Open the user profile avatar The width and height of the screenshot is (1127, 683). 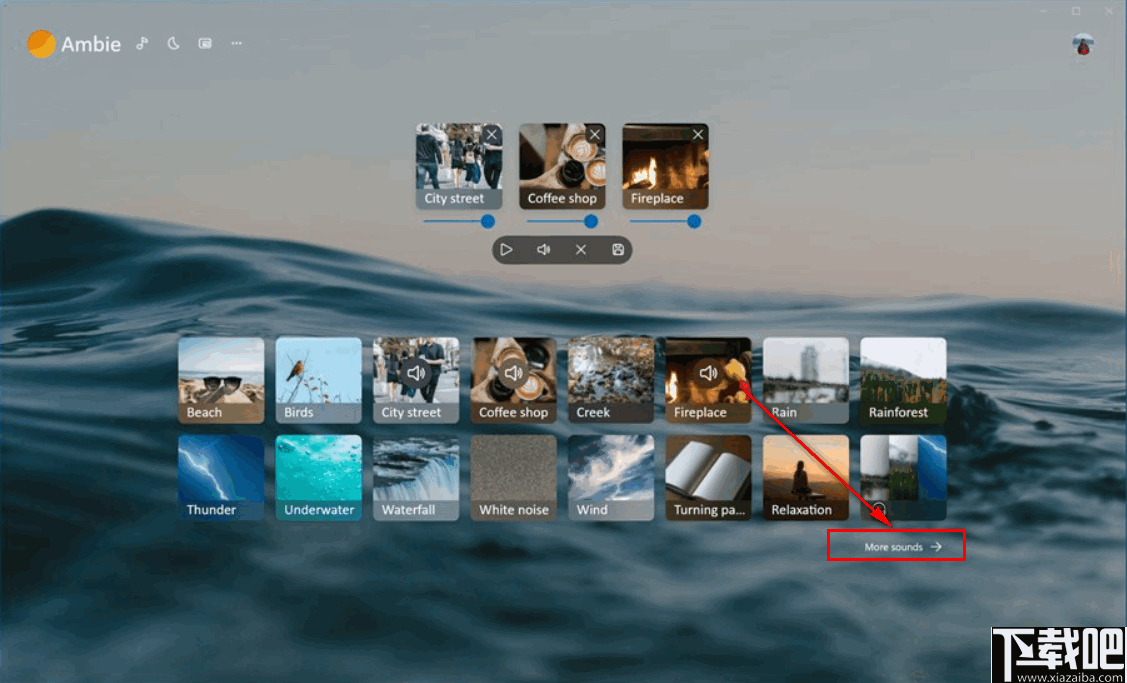point(1083,45)
